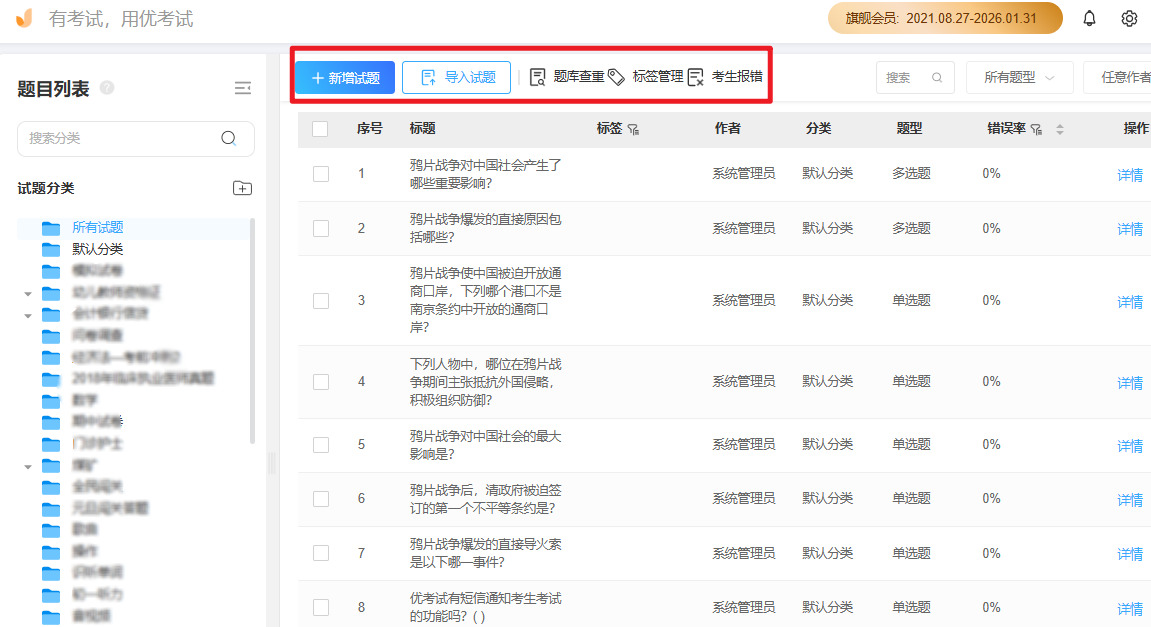Open the 考生报错 error report panel
The height and width of the screenshot is (627, 1151).
point(733,76)
